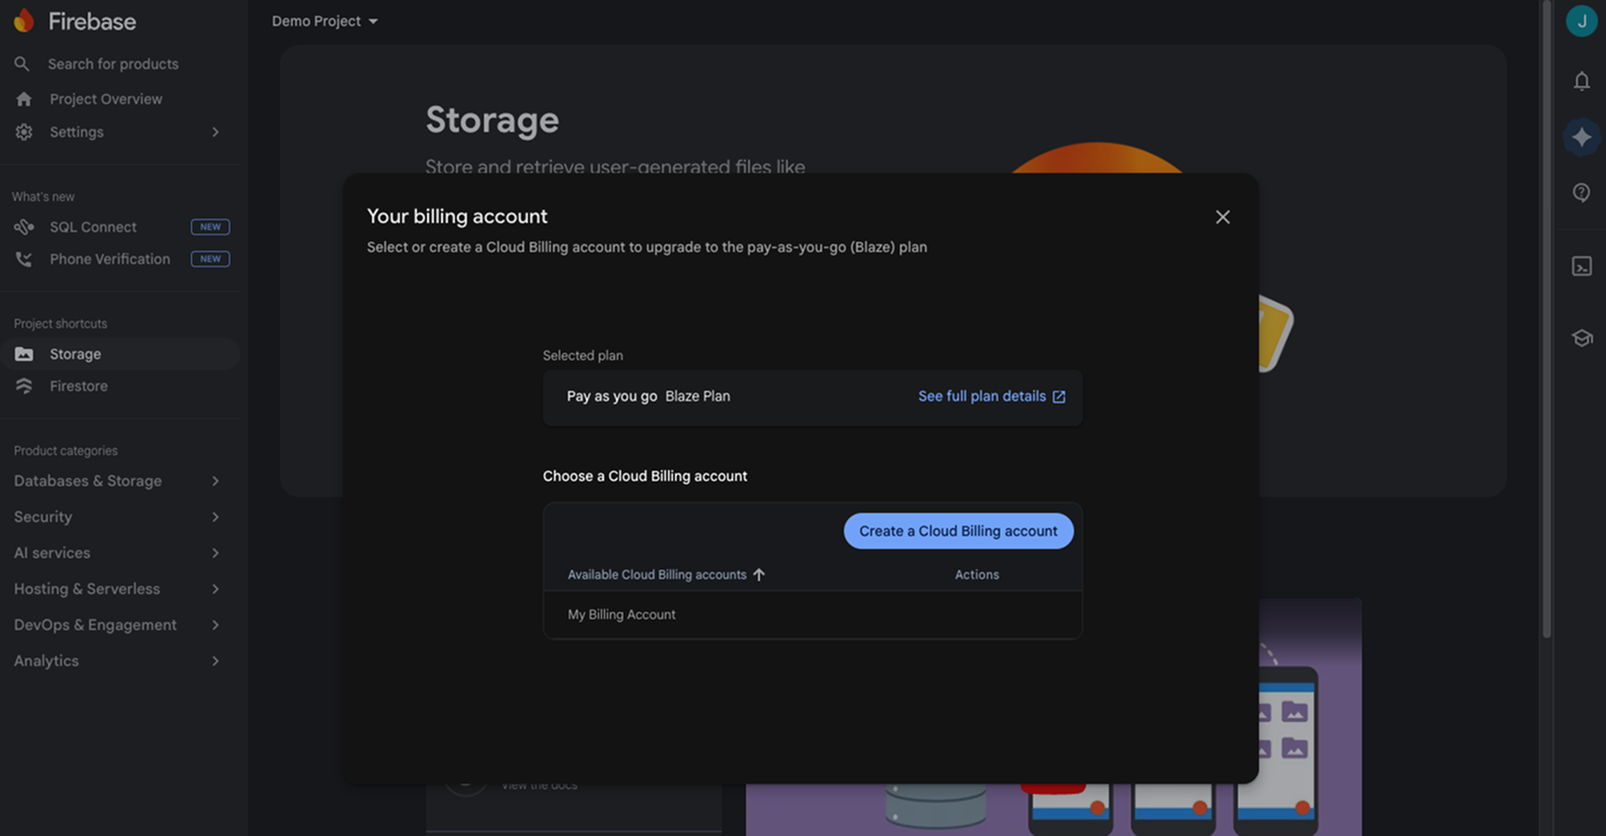Click the NEW badge next to SQL Connect

point(210,227)
